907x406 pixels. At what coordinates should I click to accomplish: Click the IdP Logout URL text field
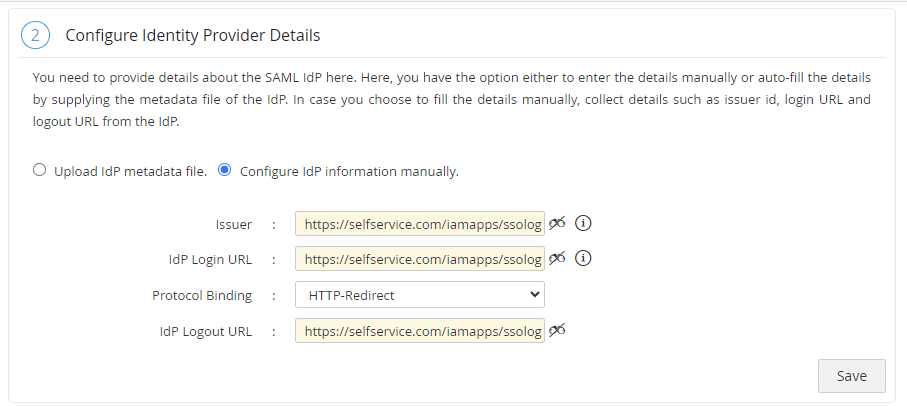coord(419,331)
